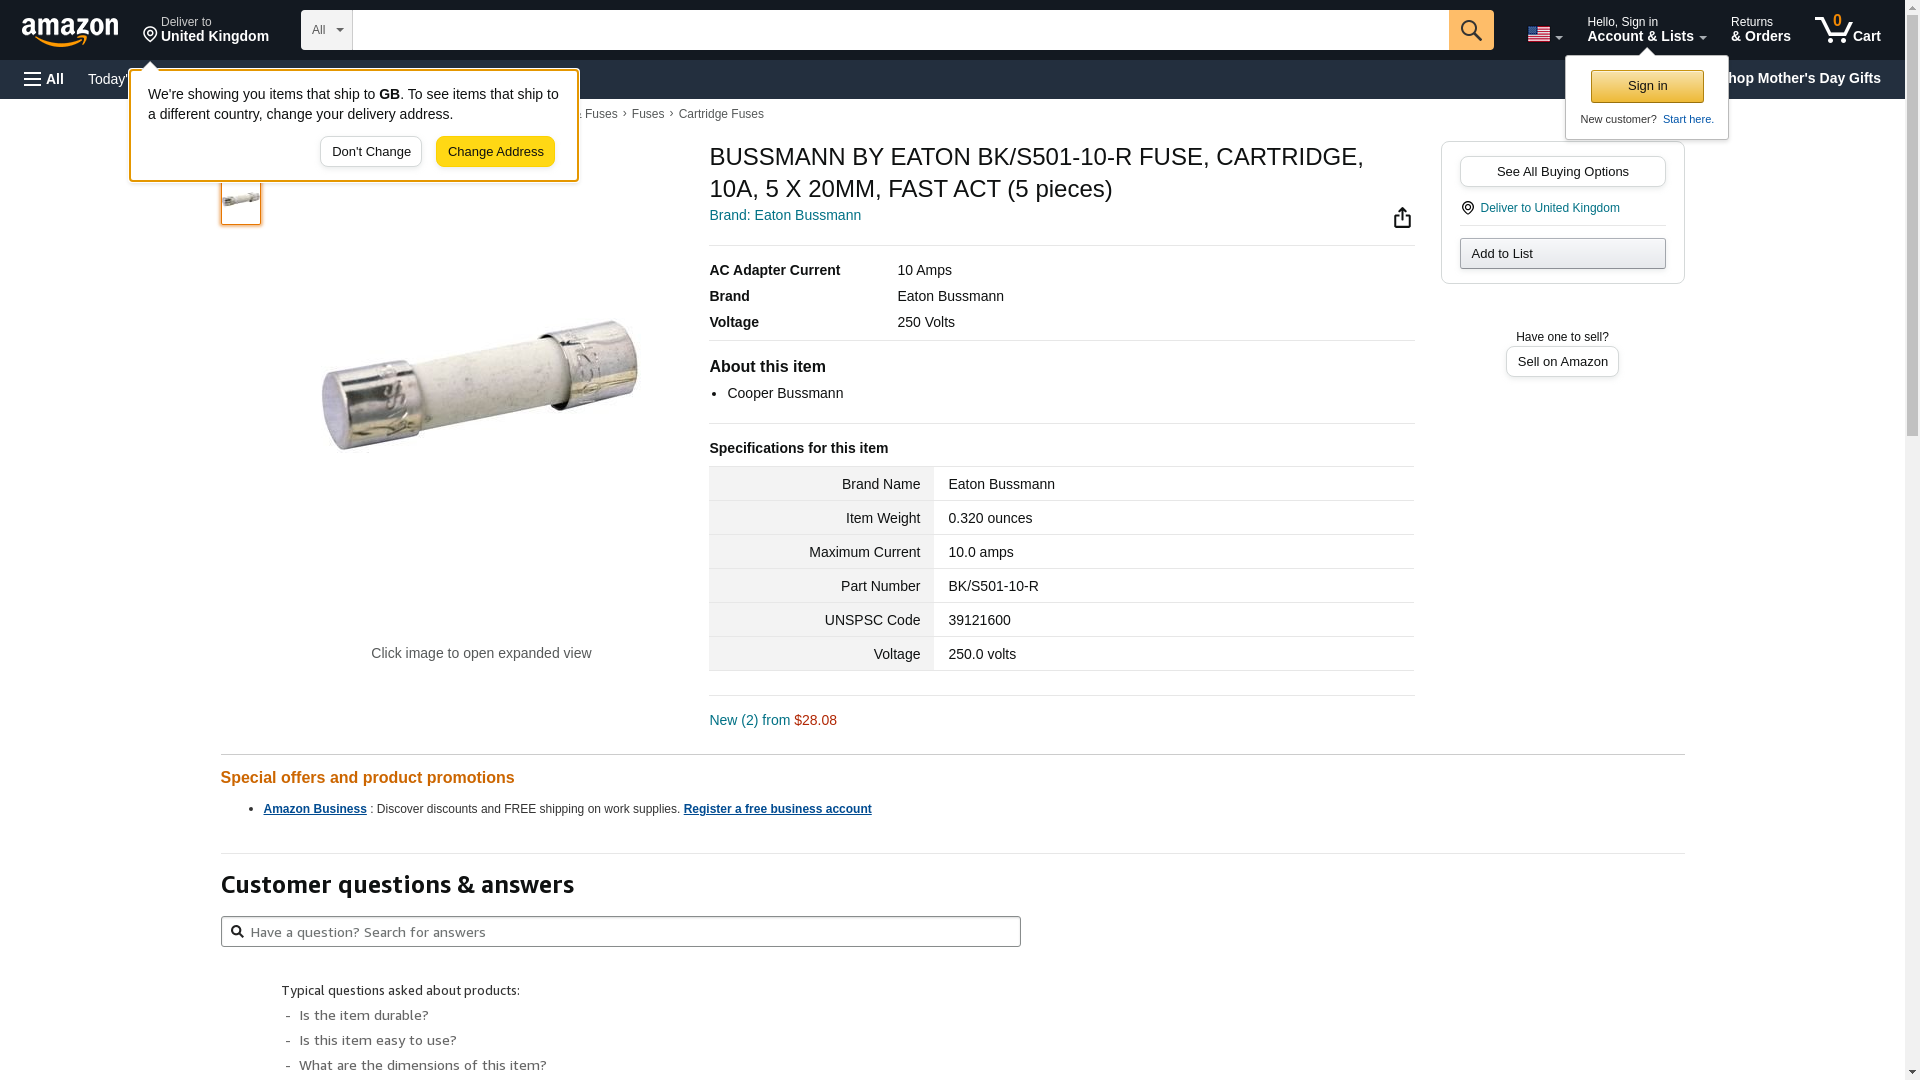Click See All Buying Options
This screenshot has width=1920, height=1080.
tap(1562, 172)
